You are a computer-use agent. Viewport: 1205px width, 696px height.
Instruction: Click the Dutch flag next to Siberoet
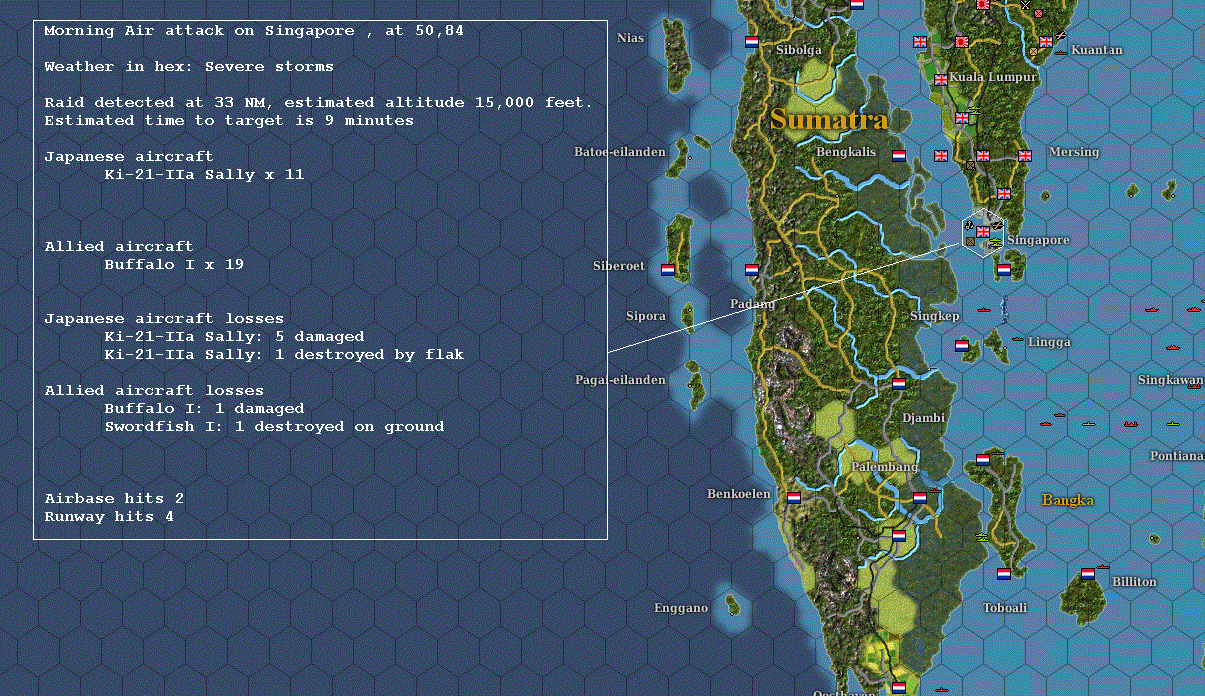coord(667,270)
